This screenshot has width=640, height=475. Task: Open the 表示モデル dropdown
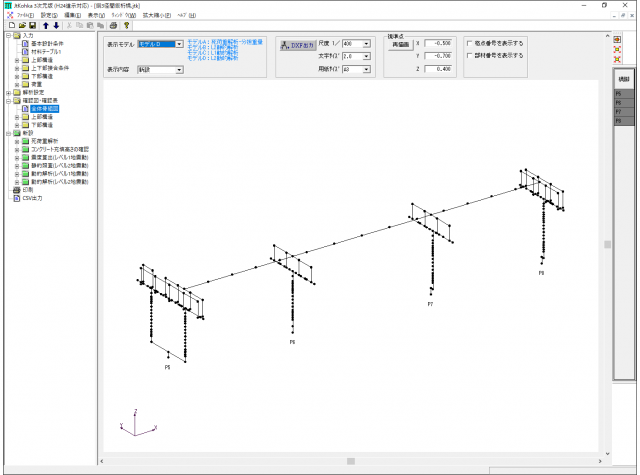coord(179,45)
